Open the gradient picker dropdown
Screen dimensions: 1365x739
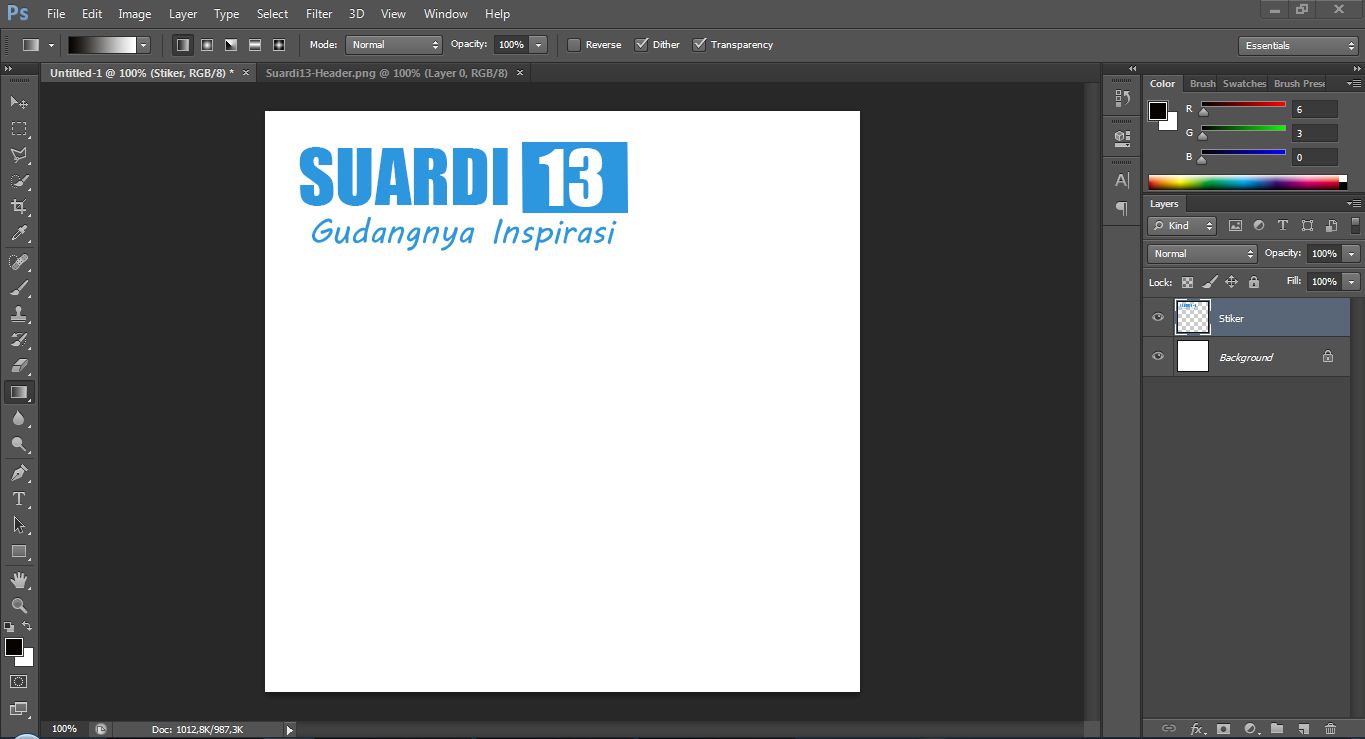(x=142, y=44)
